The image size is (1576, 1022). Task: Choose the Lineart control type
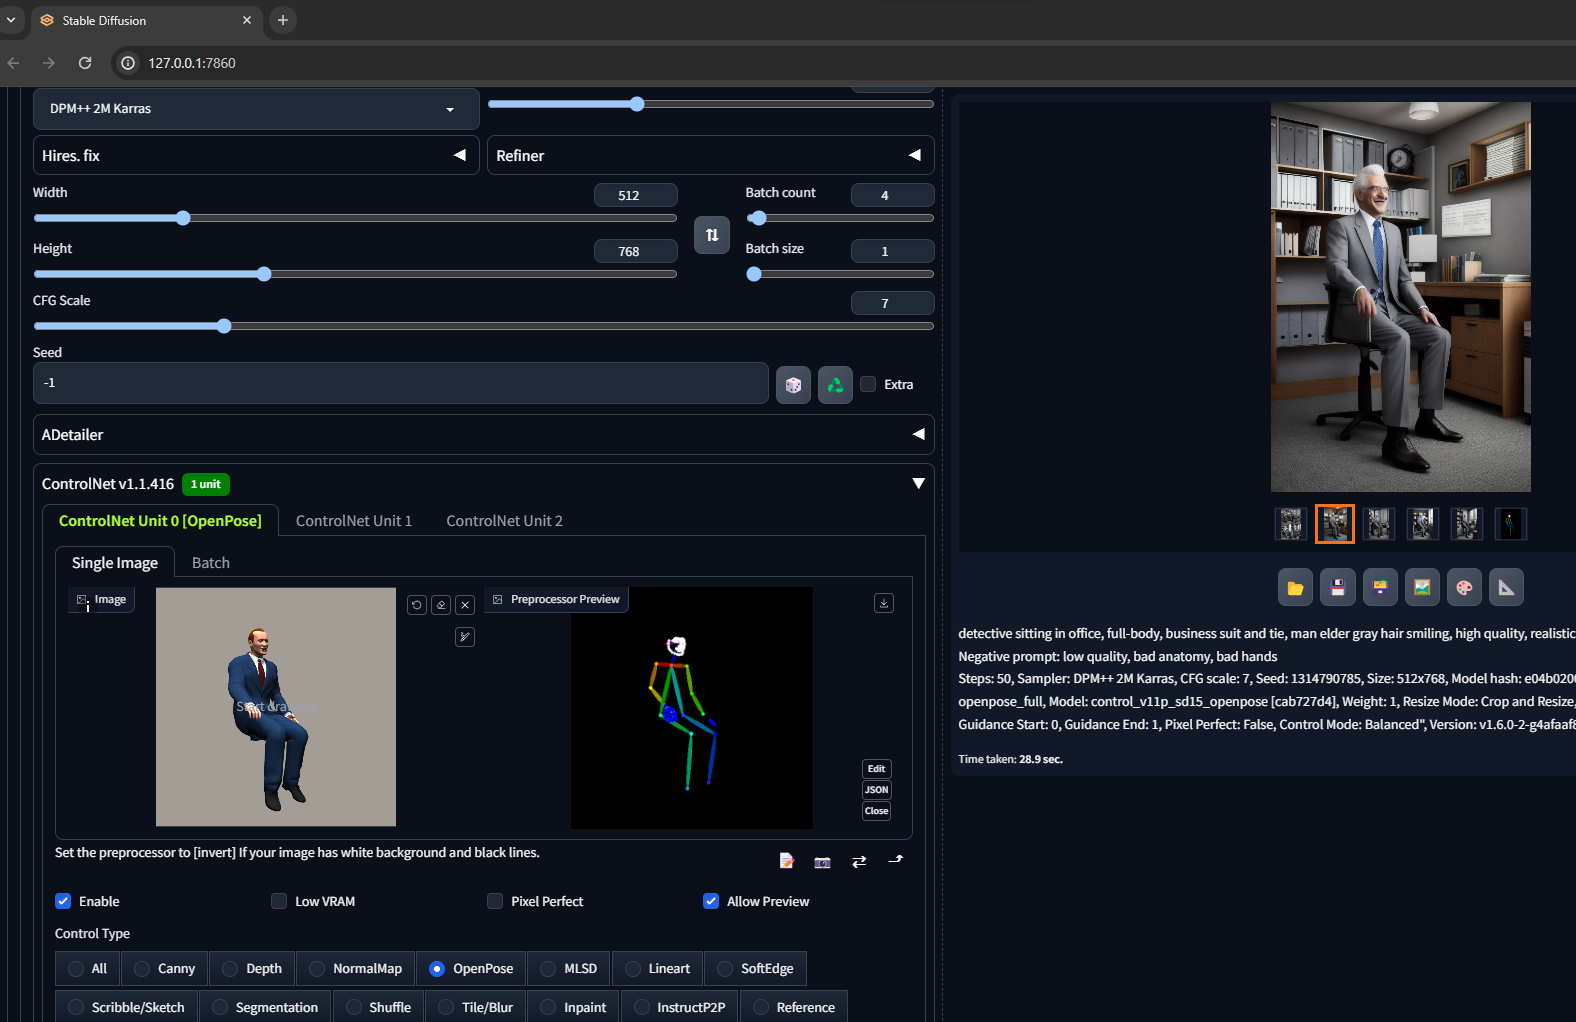click(x=658, y=969)
